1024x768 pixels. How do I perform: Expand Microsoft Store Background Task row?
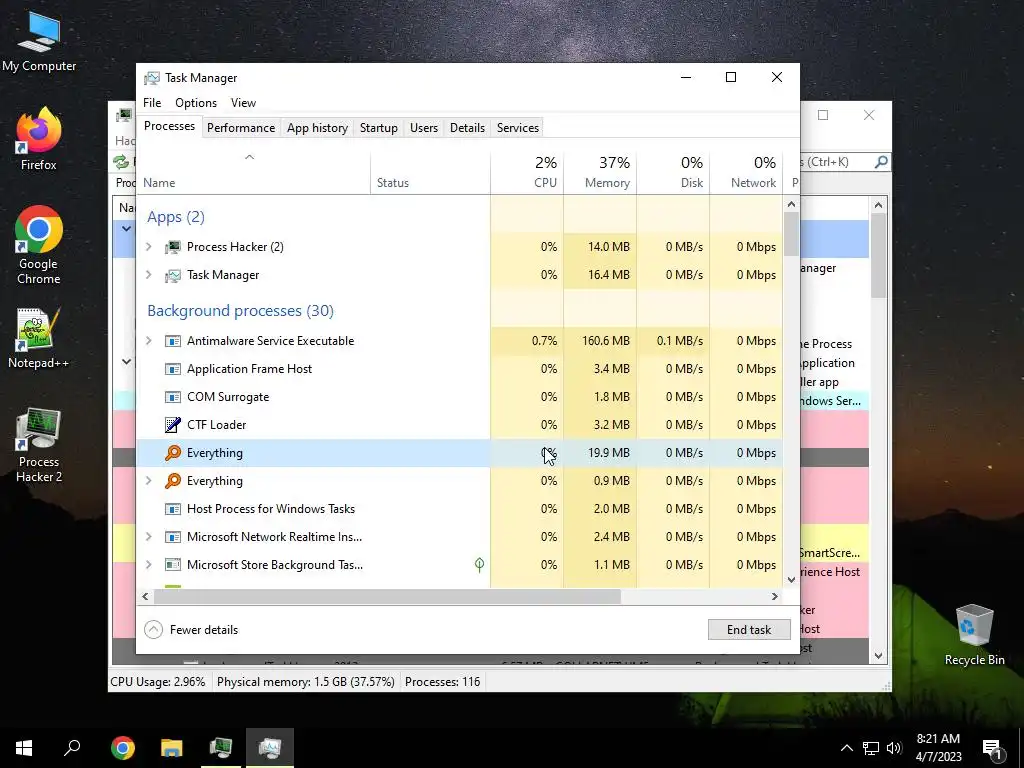pyautogui.click(x=148, y=565)
